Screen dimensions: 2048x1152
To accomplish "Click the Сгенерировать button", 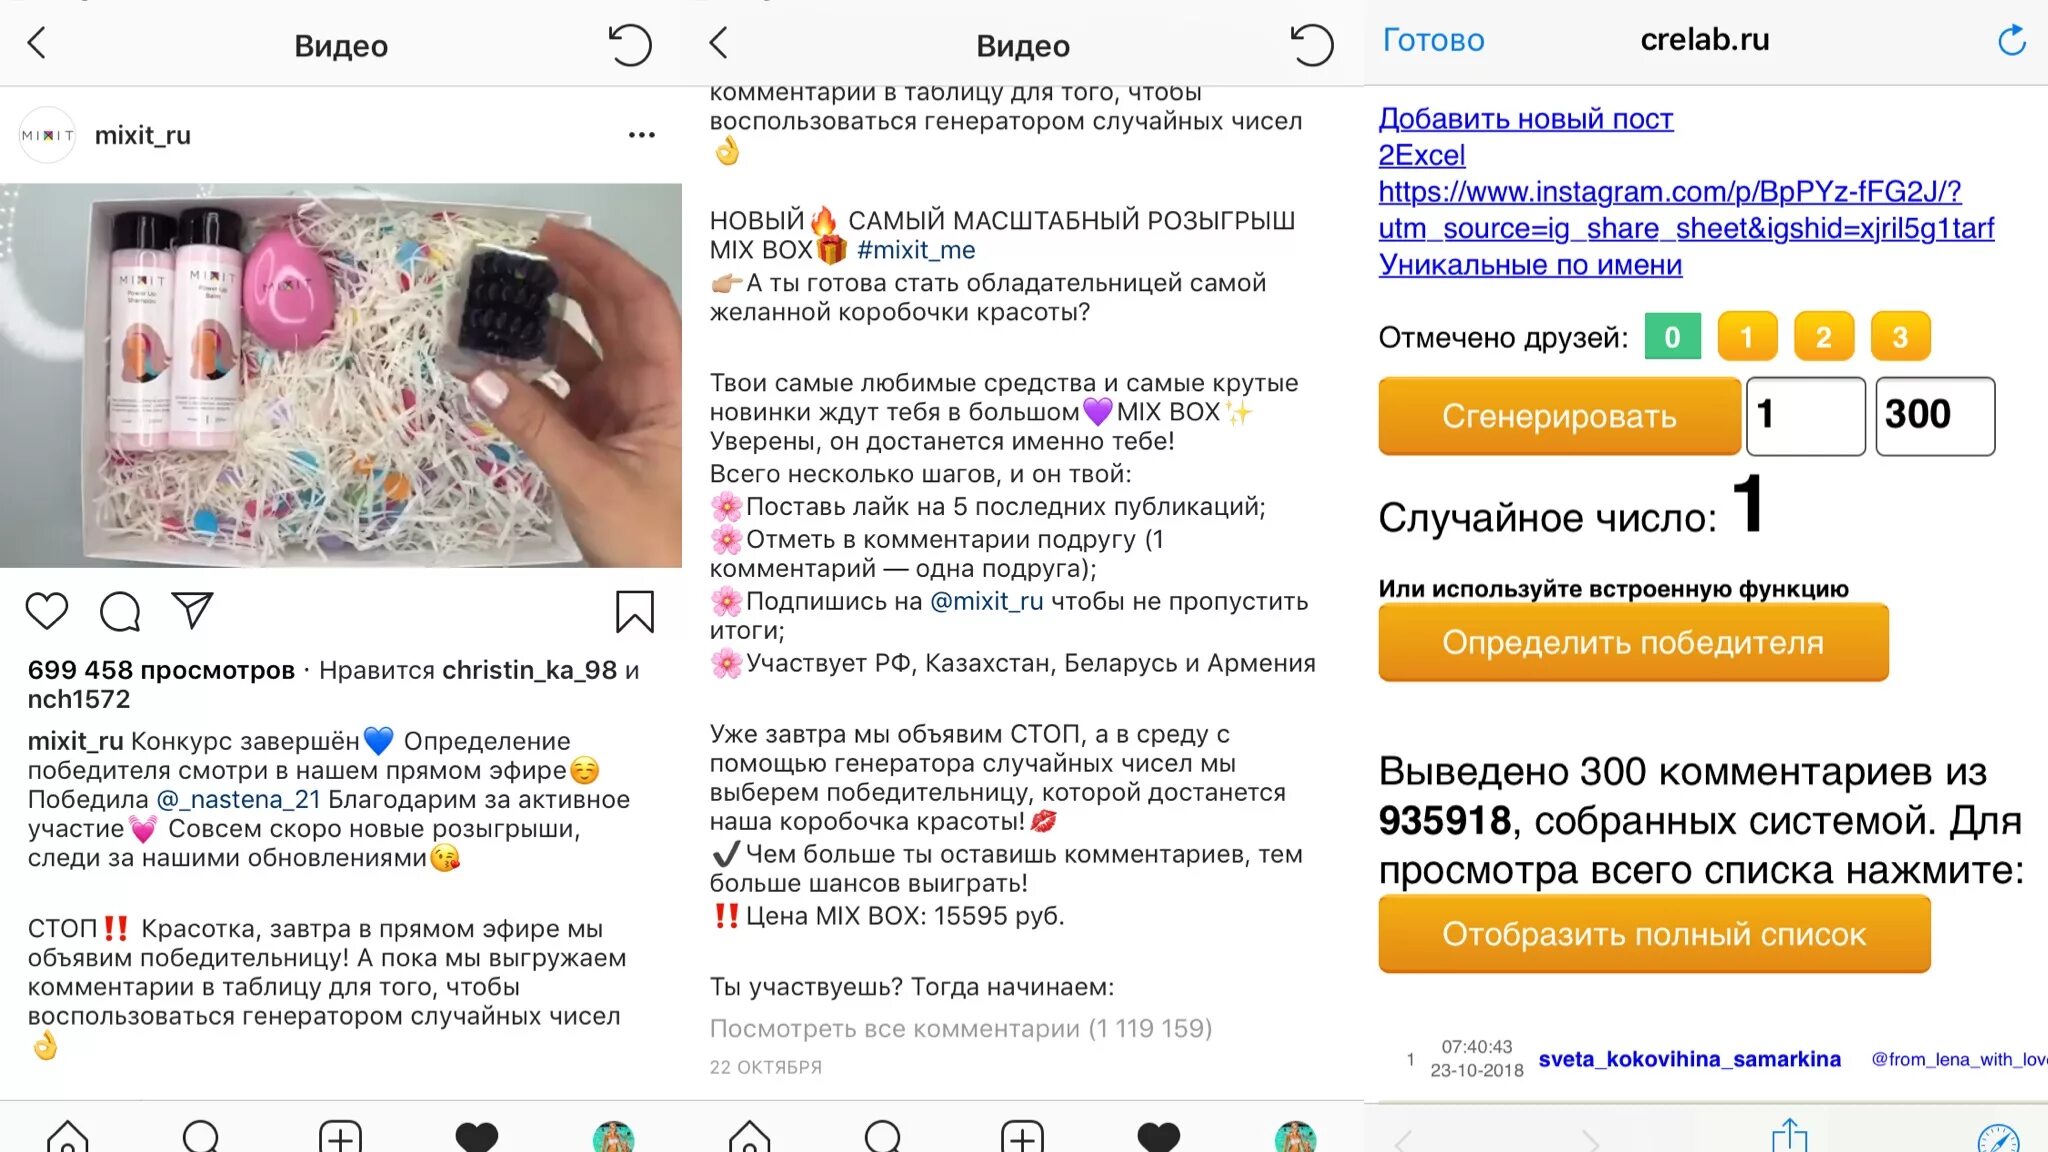I will pos(1559,416).
